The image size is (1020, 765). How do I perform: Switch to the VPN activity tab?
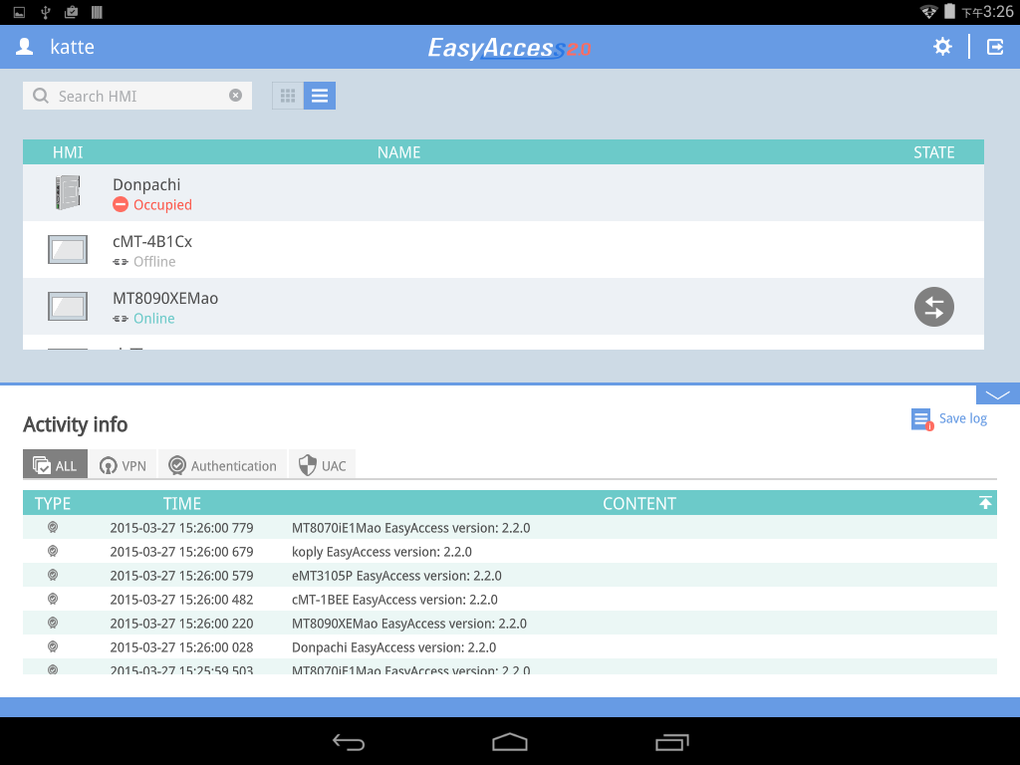(122, 464)
